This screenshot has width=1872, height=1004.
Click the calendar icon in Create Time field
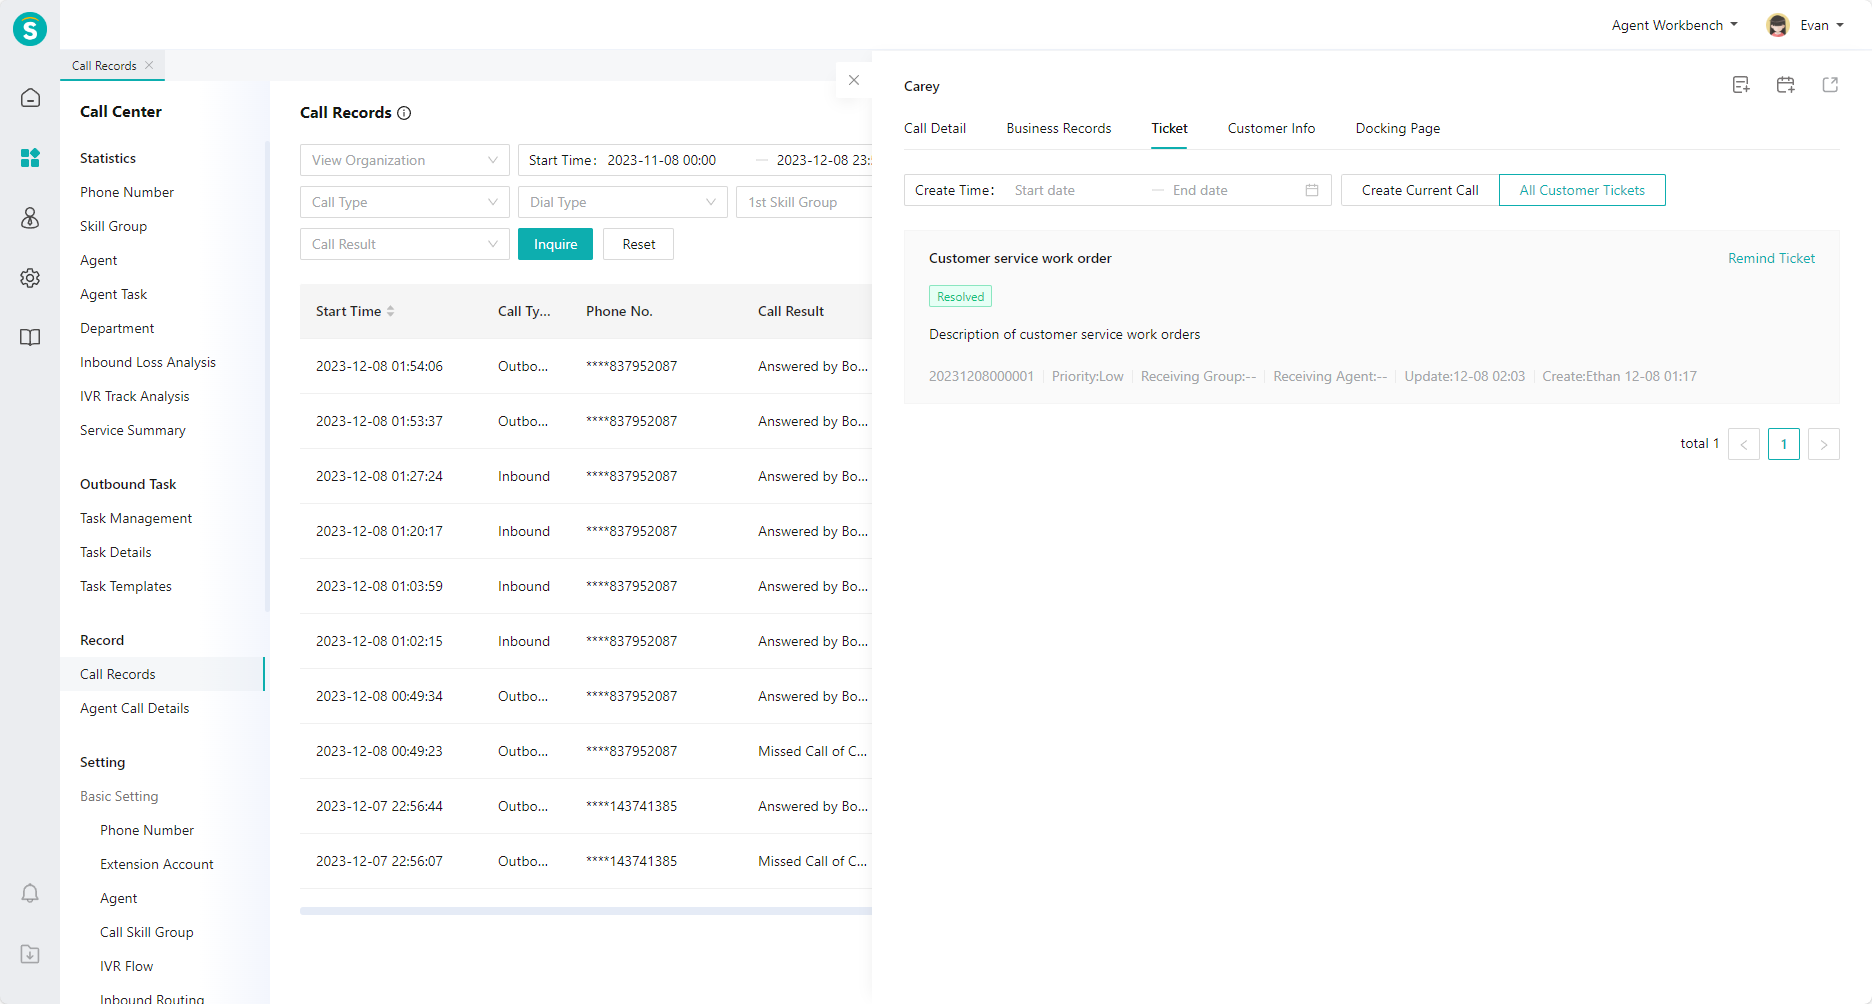1312,190
